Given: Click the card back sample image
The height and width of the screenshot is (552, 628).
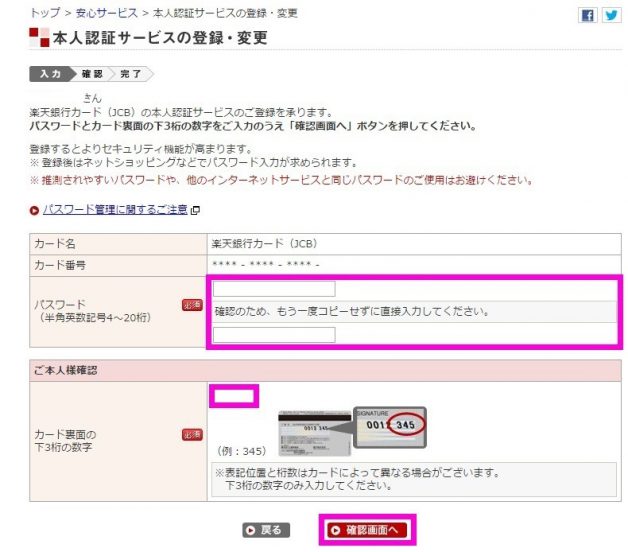Looking at the screenshot, I should [x=314, y=433].
